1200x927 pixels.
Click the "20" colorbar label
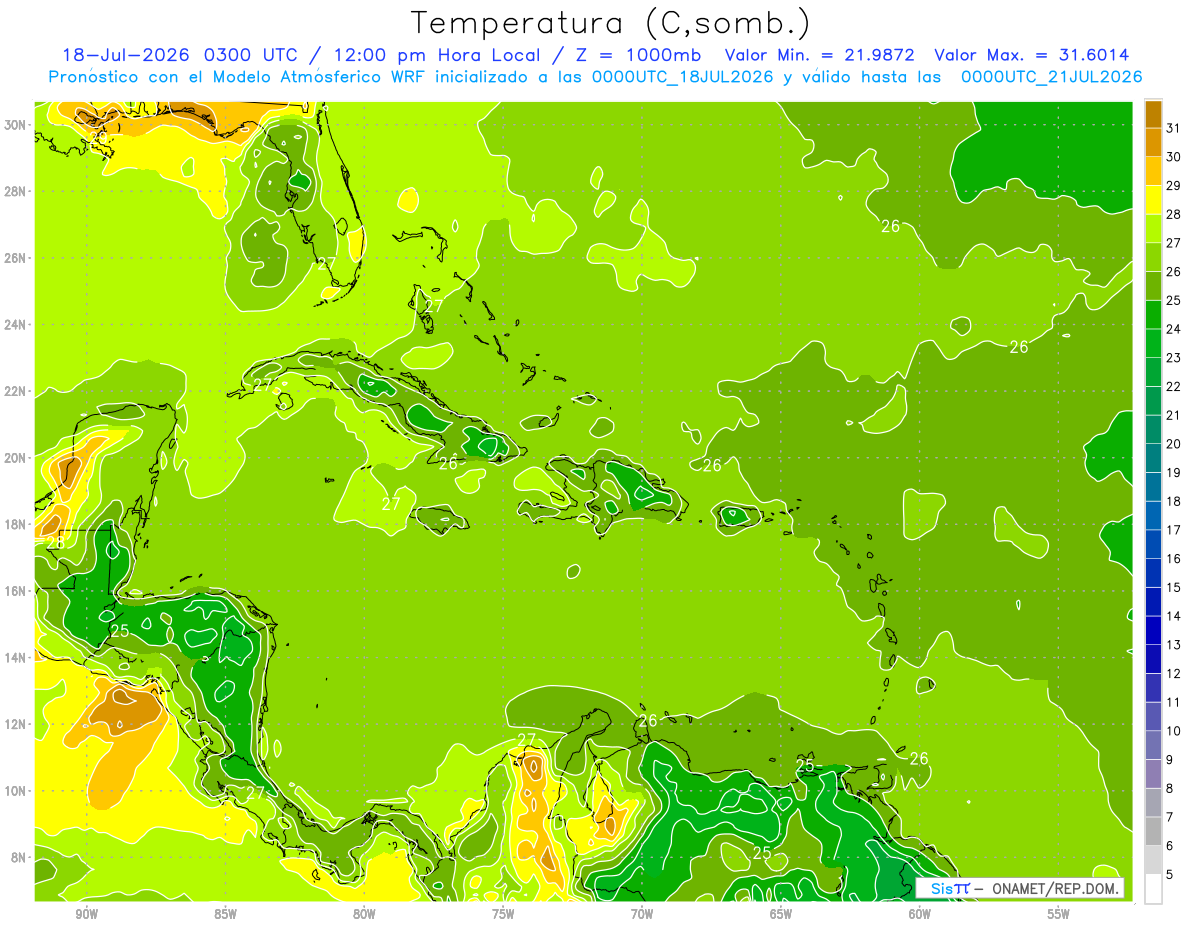[x=1174, y=443]
